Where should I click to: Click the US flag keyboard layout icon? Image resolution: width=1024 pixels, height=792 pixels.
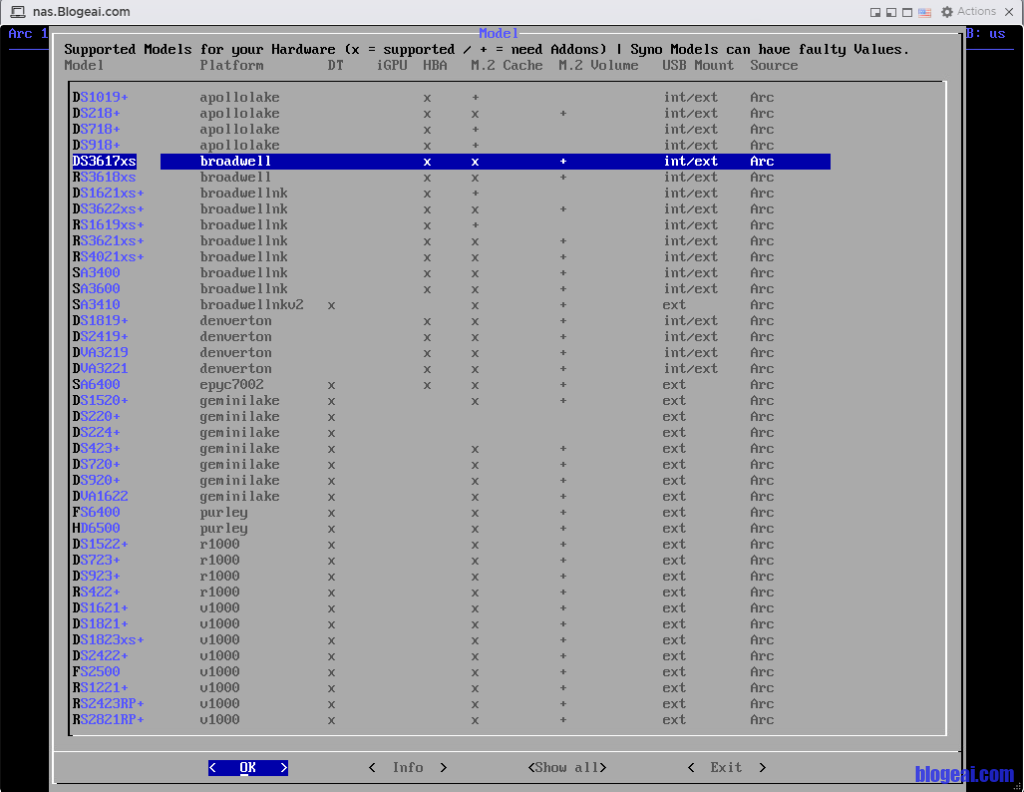924,12
